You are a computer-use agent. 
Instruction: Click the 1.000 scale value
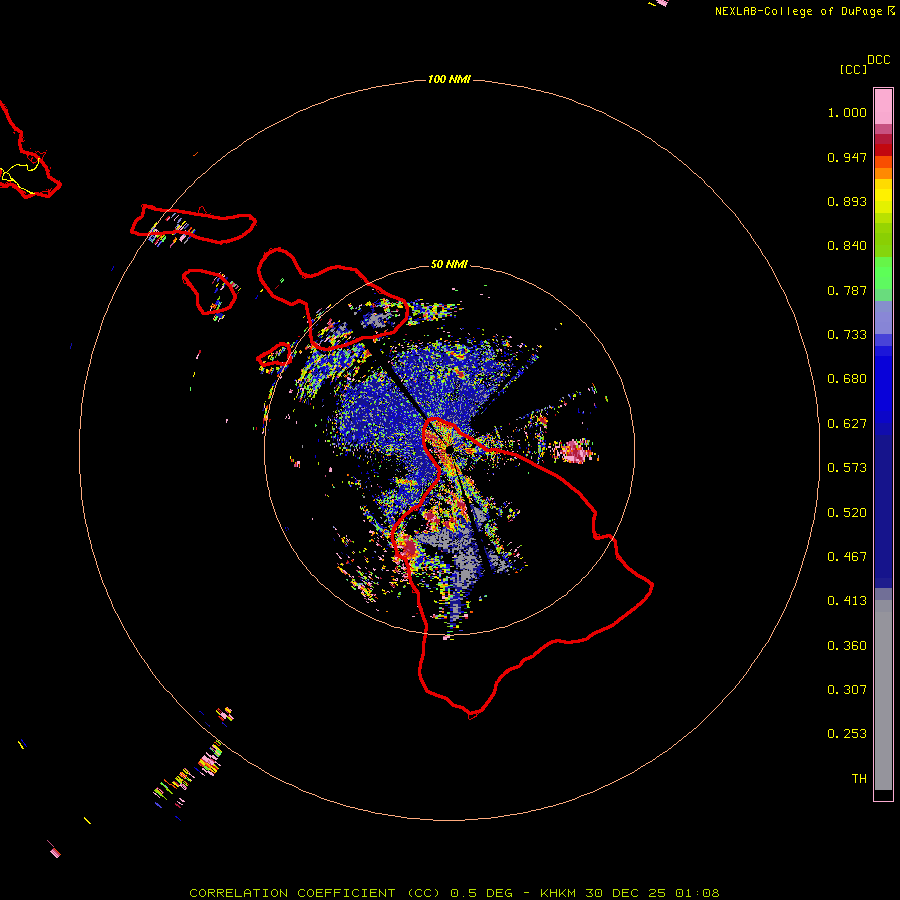coord(847,112)
